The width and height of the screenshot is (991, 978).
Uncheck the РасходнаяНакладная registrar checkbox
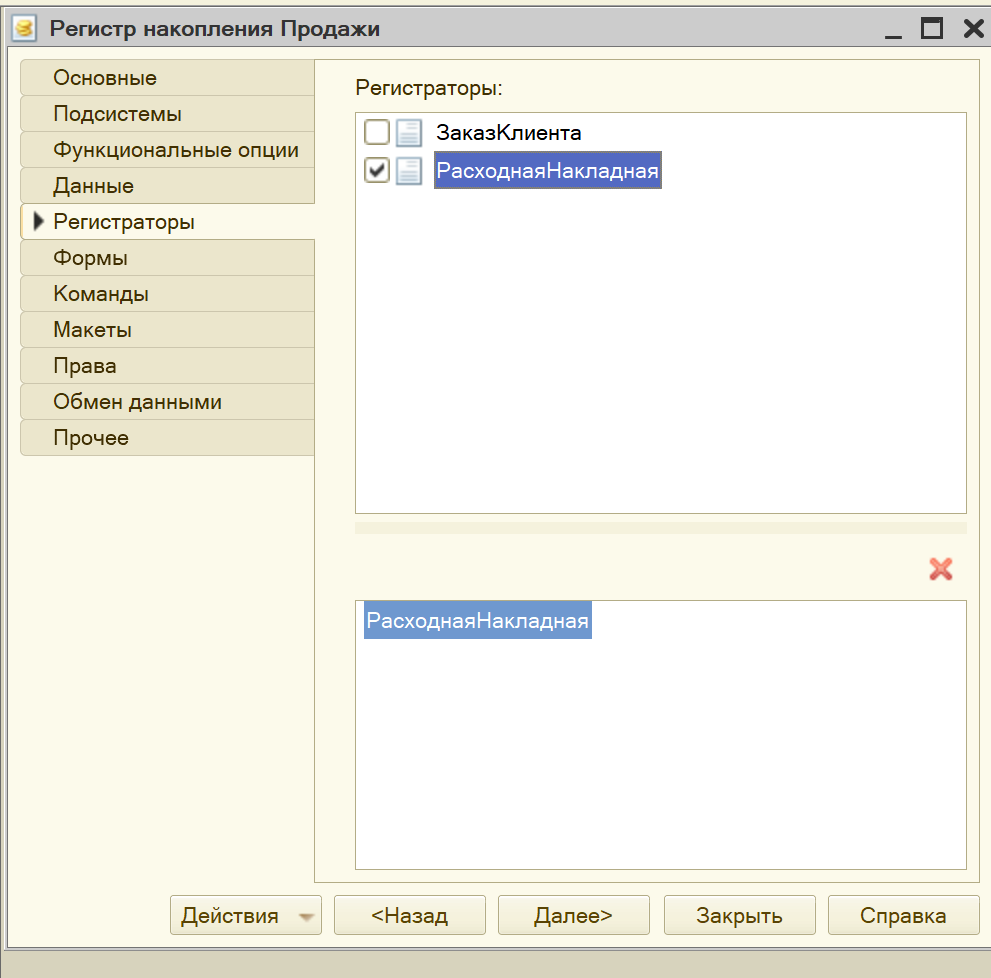point(377,170)
